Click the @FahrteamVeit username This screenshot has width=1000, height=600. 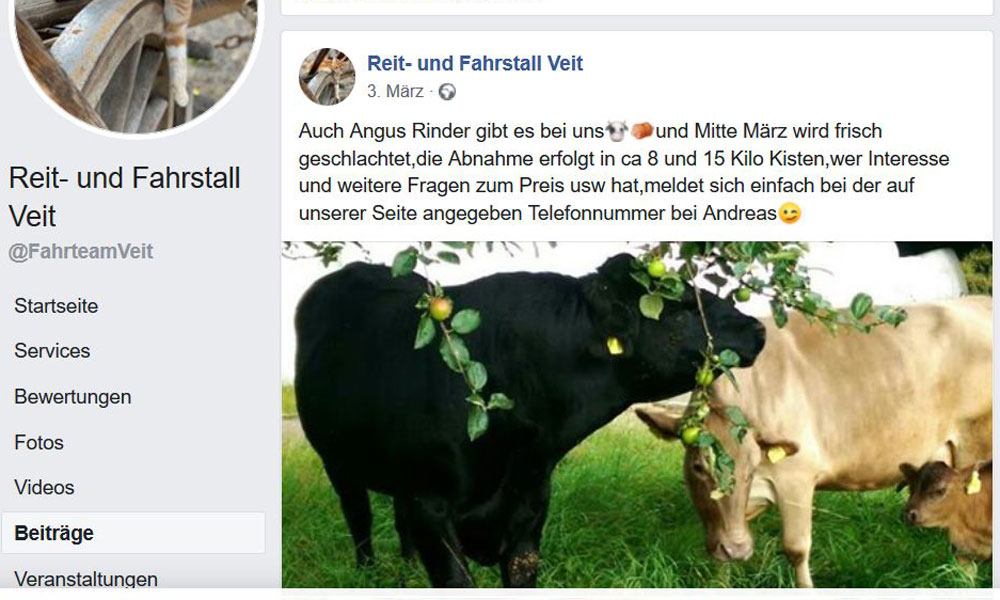[x=81, y=251]
